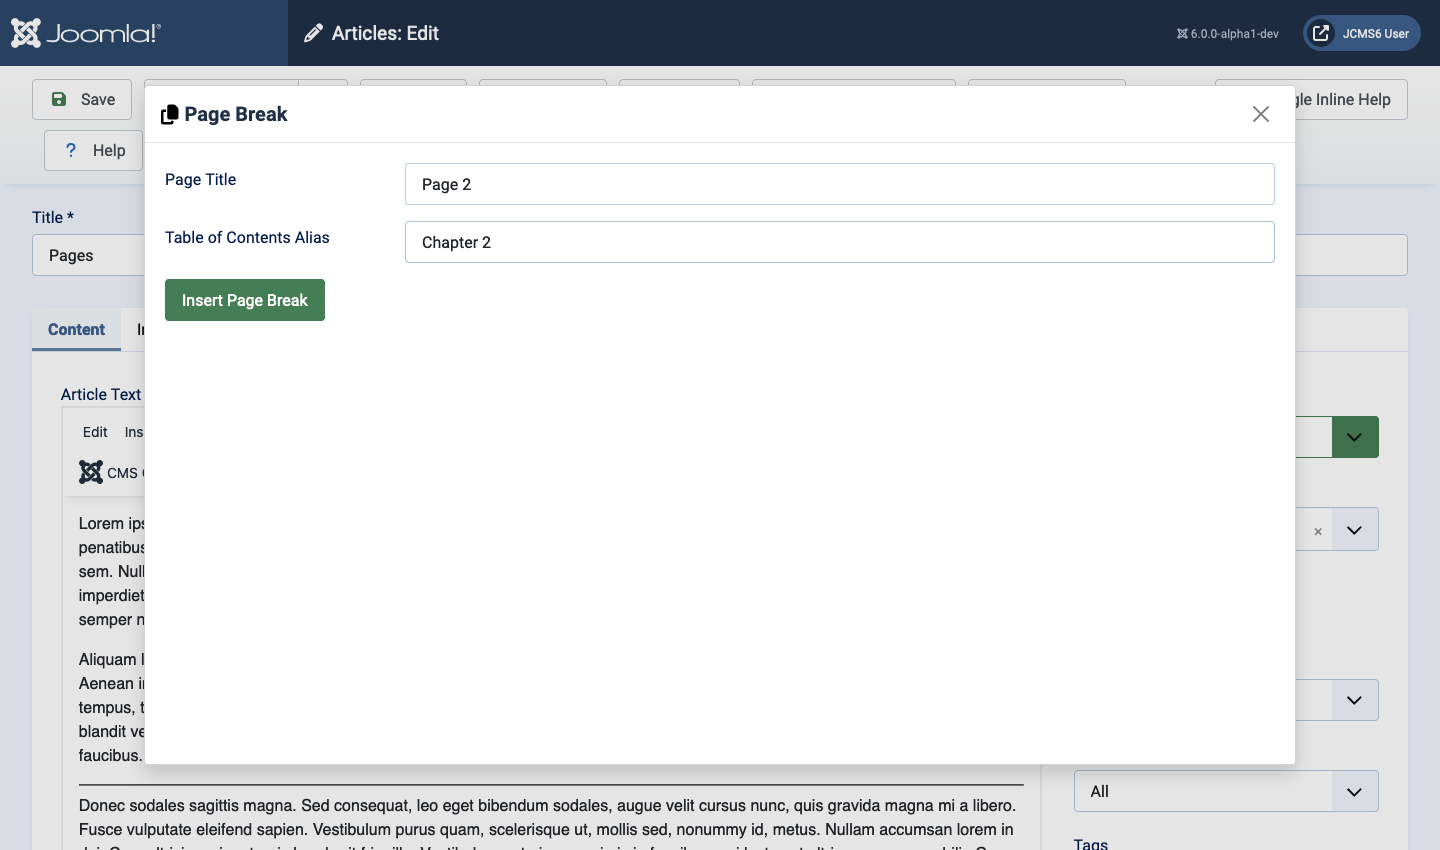
Task: Click inside the Page Title input field
Action: point(839,184)
